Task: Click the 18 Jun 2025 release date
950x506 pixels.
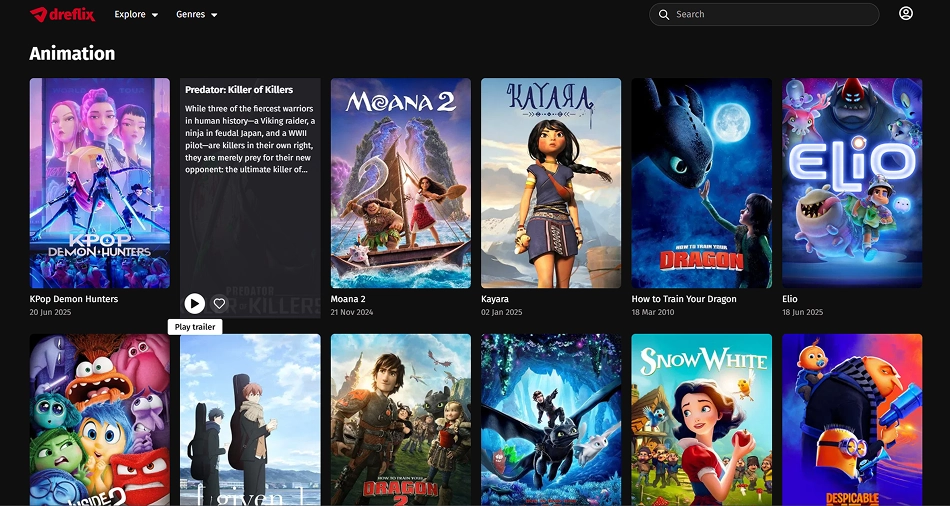Action: tap(803, 312)
